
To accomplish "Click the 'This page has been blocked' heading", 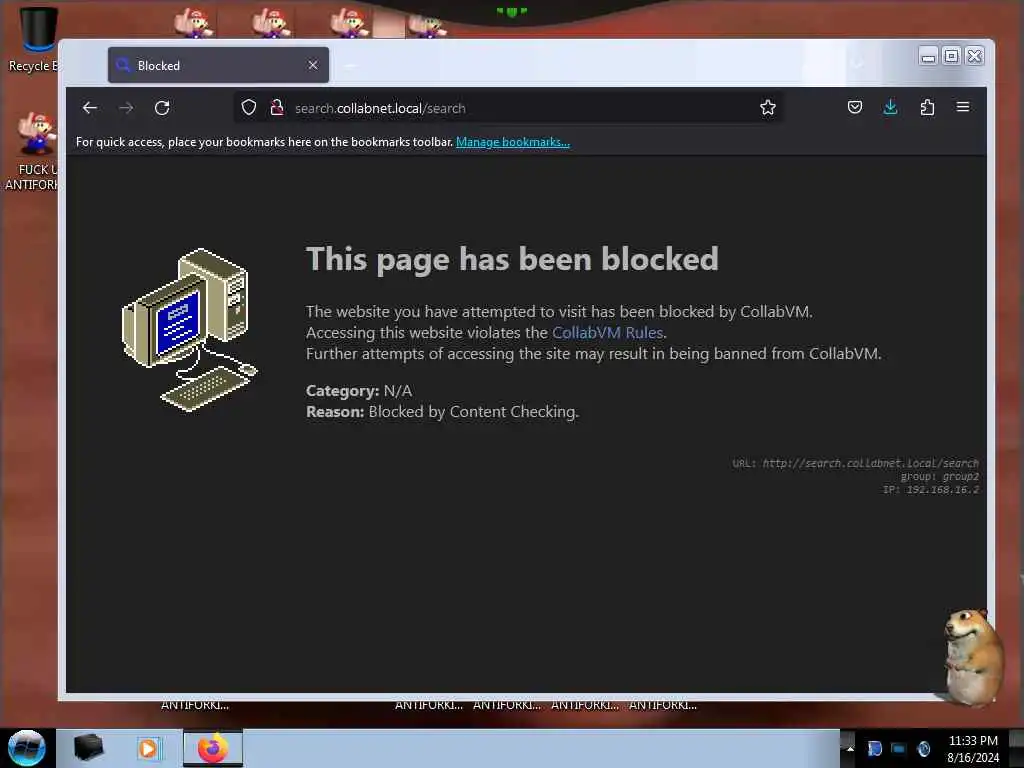I will (x=512, y=259).
